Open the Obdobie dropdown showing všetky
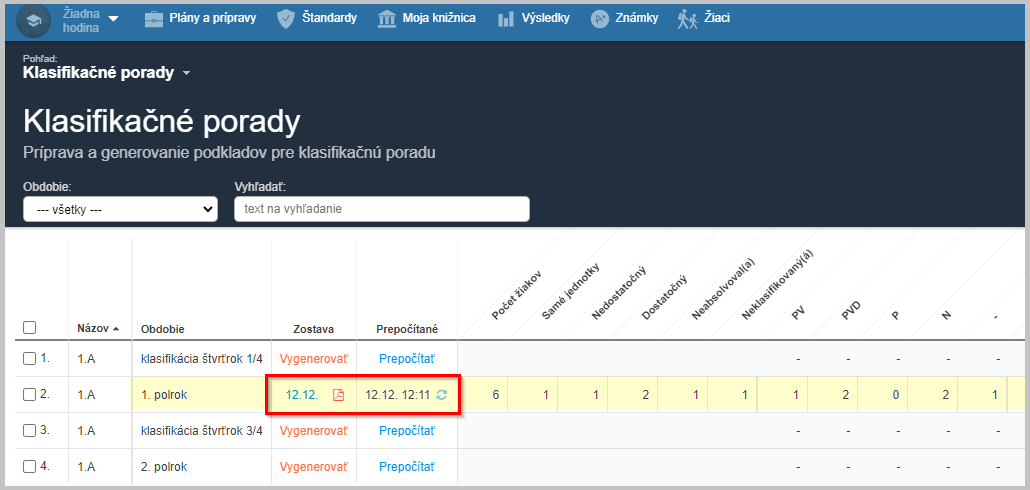 [120, 209]
